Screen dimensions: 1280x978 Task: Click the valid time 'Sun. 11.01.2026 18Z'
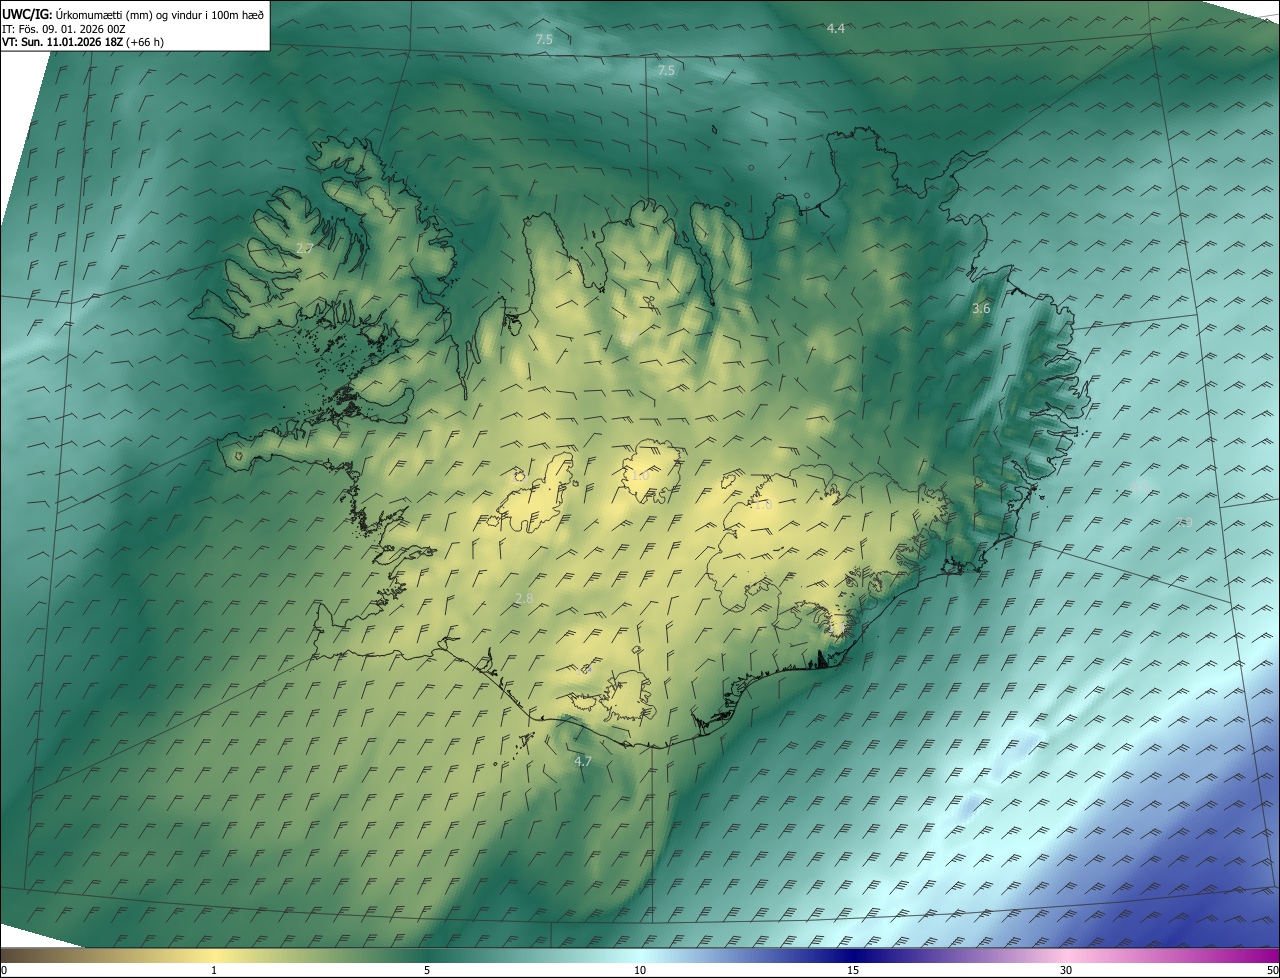[71, 42]
